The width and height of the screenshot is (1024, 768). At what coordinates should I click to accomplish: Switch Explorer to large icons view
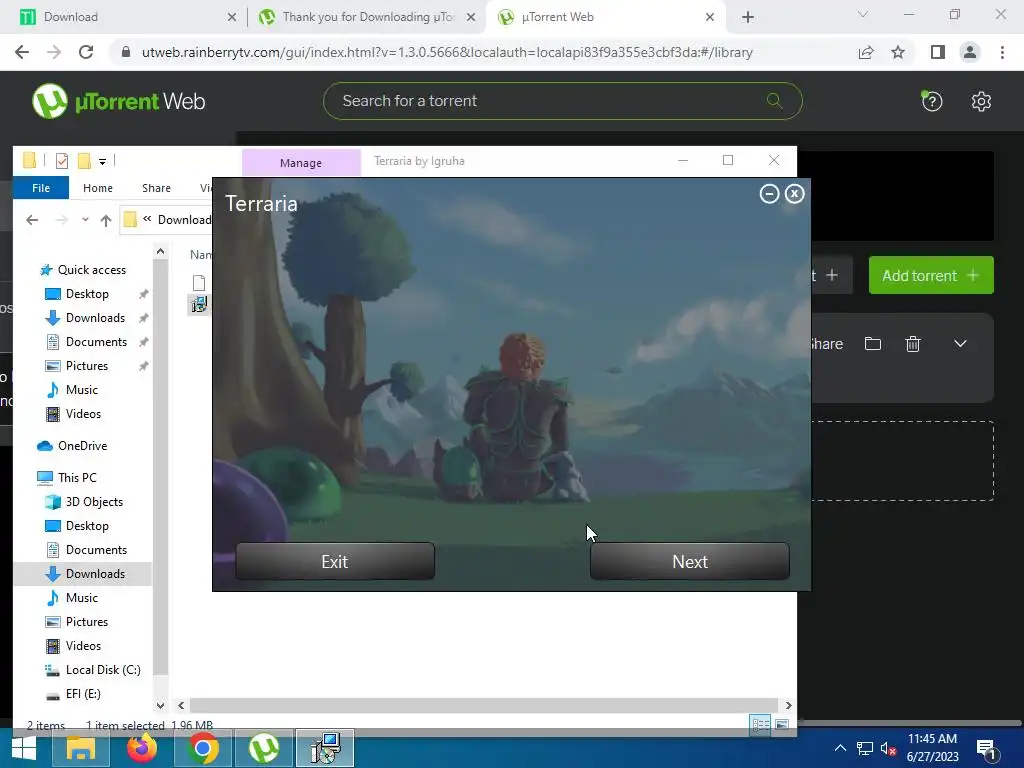click(782, 725)
